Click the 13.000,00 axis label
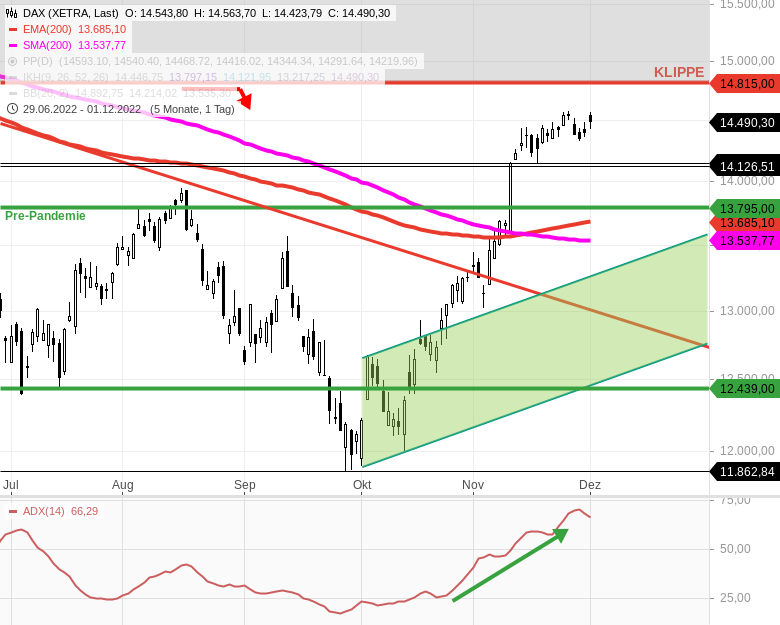 (x=747, y=311)
